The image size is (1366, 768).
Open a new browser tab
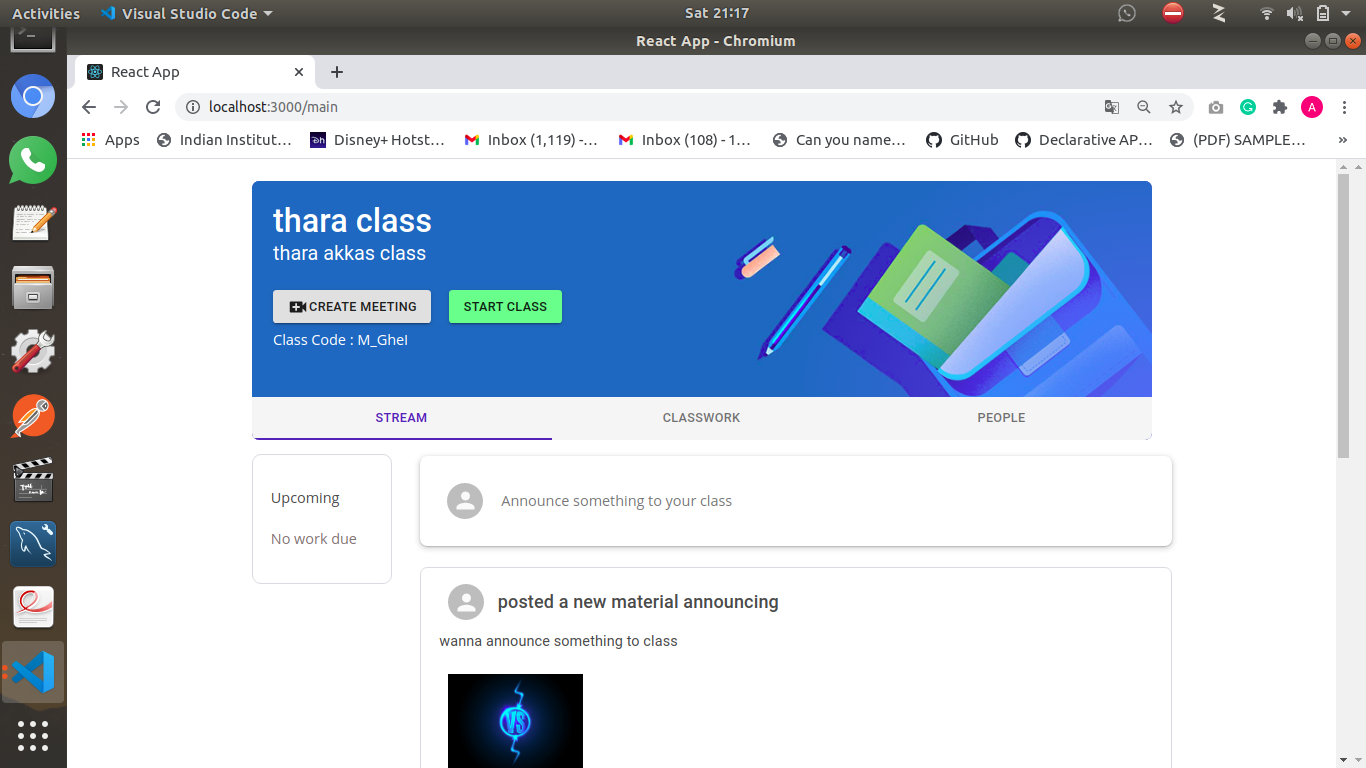click(x=337, y=72)
